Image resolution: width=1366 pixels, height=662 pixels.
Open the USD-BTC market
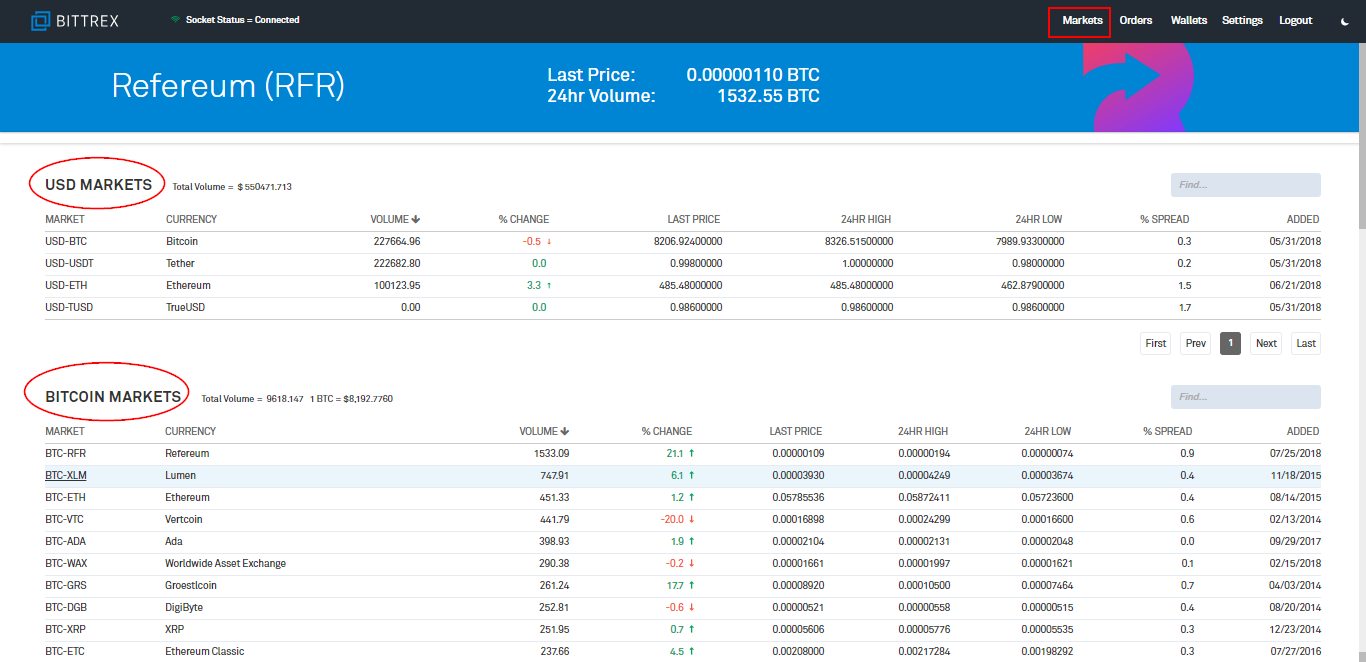[66, 241]
